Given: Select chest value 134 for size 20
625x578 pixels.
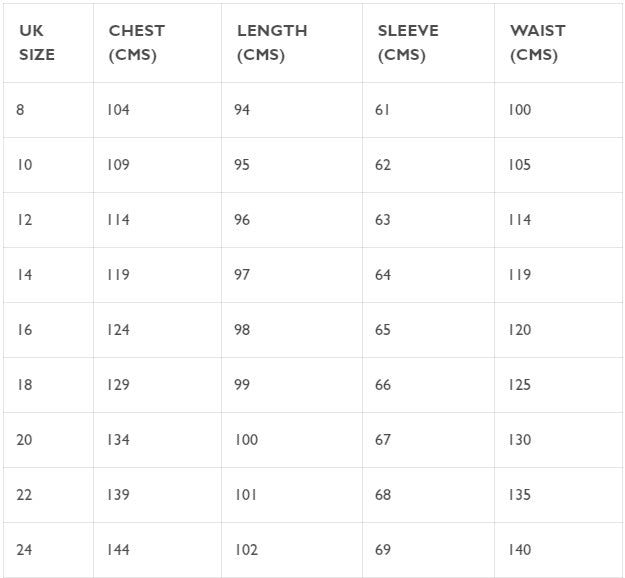Looking at the screenshot, I should tap(118, 440).
